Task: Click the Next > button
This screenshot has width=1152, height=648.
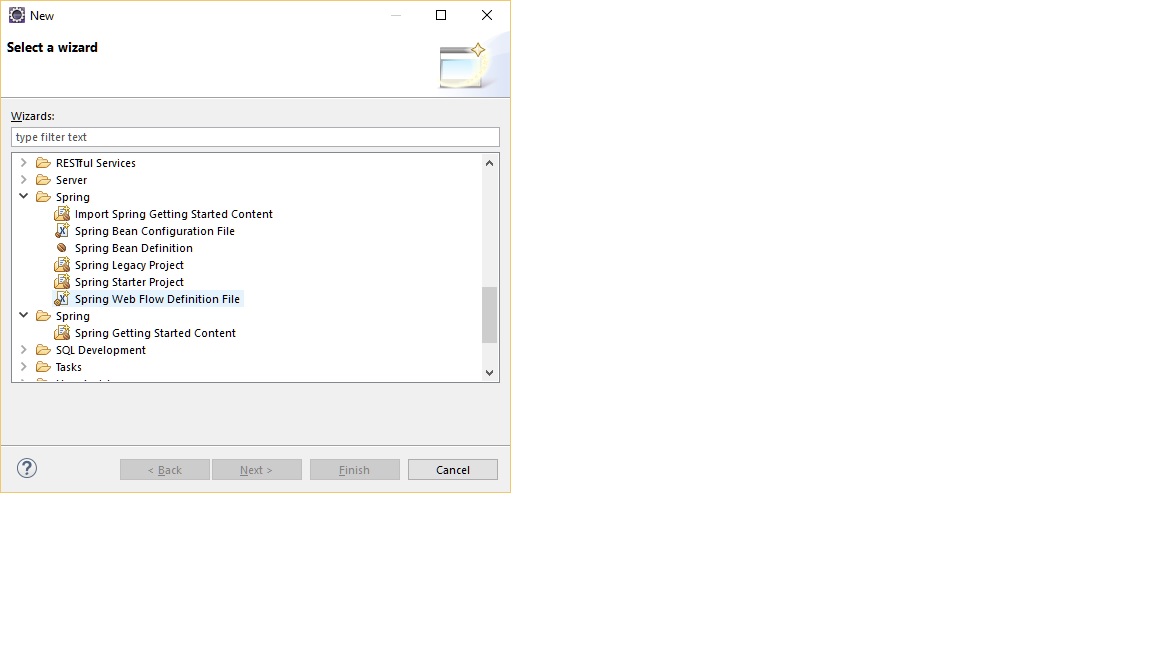Action: tap(256, 469)
